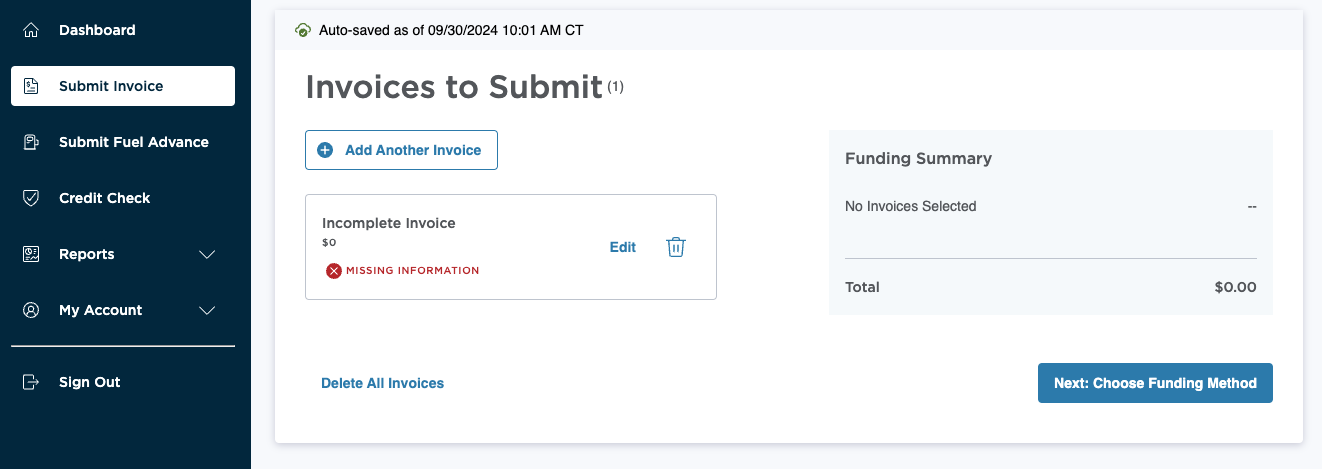Open the Submit Fuel Advance page
The height and width of the screenshot is (469, 1322).
point(133,142)
